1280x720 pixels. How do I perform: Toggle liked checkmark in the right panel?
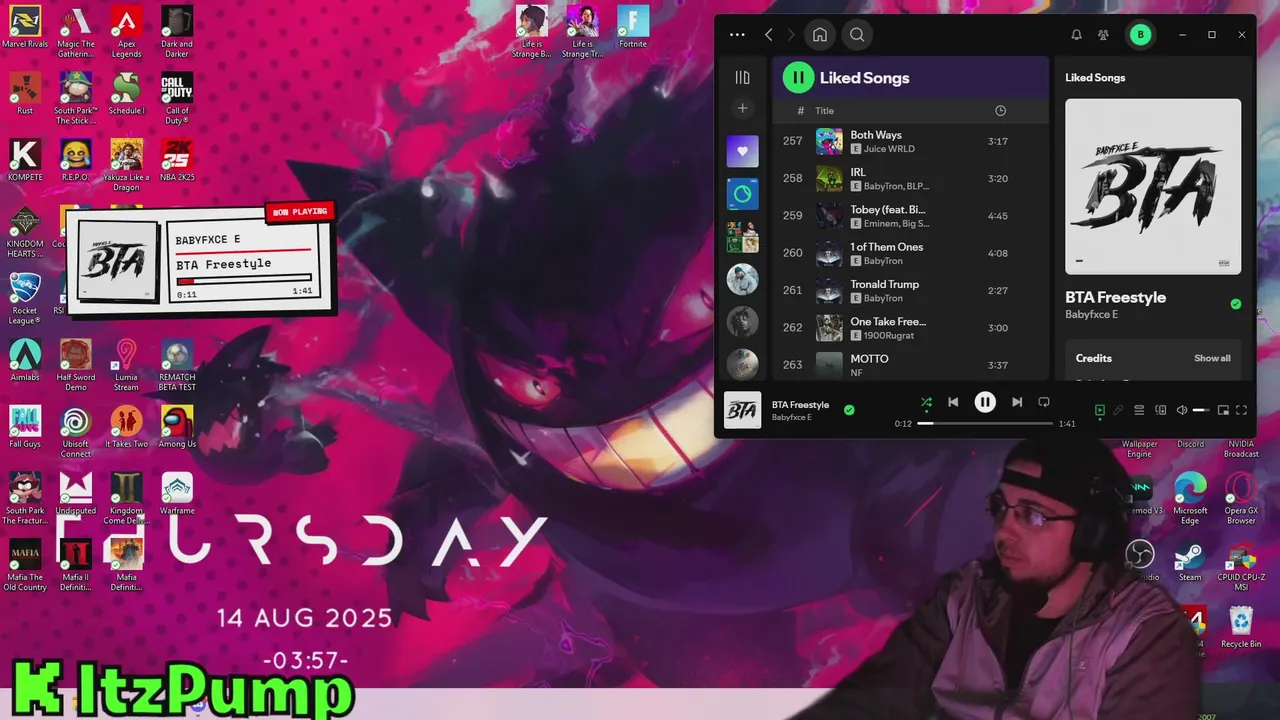tap(1236, 304)
